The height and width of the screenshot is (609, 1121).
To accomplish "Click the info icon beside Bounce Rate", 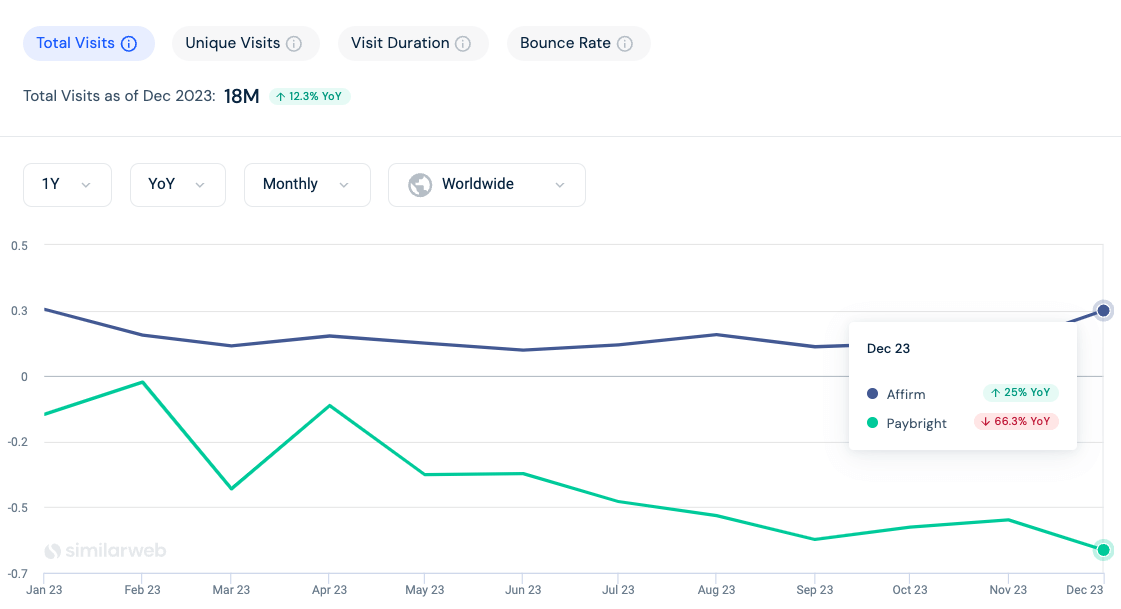I will tap(624, 43).
